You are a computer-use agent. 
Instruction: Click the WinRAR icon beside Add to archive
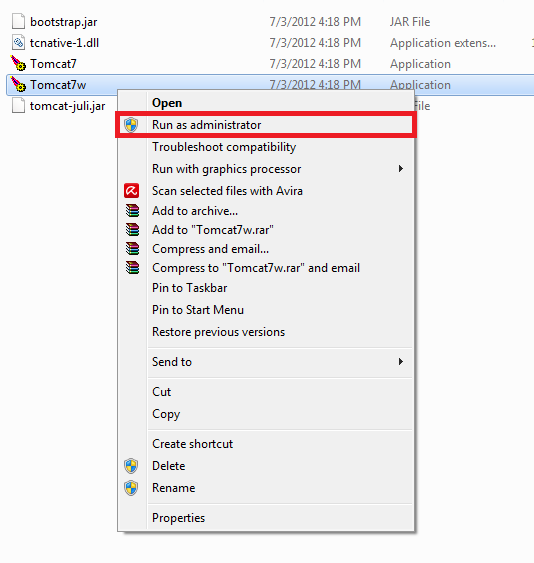[132, 211]
